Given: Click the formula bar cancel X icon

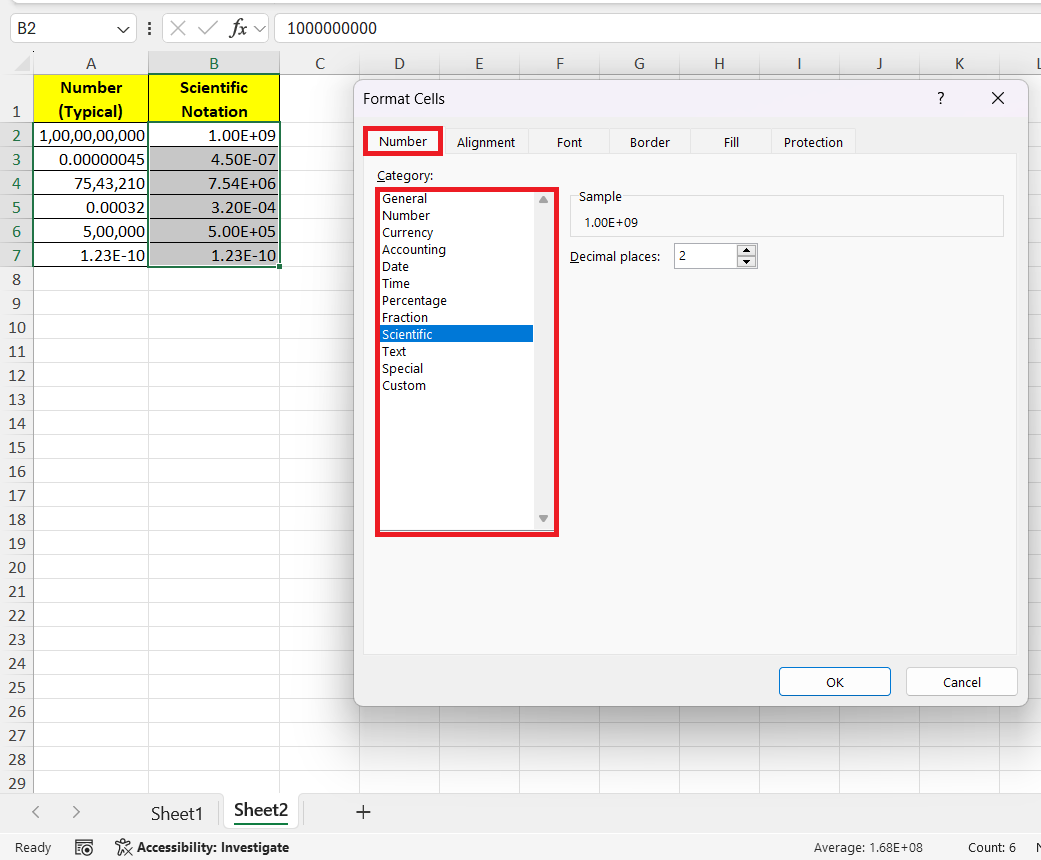Looking at the screenshot, I should 178,28.
